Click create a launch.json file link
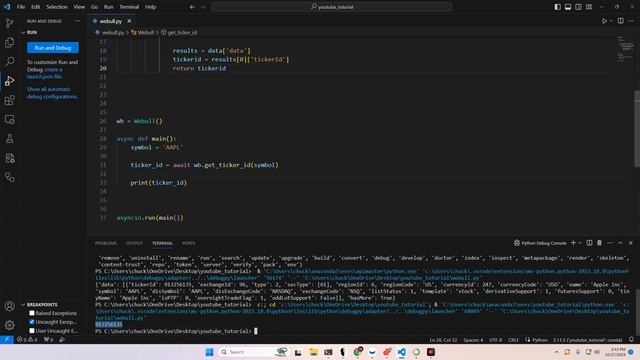Image resolution: width=640 pixels, height=360 pixels. click(46, 73)
